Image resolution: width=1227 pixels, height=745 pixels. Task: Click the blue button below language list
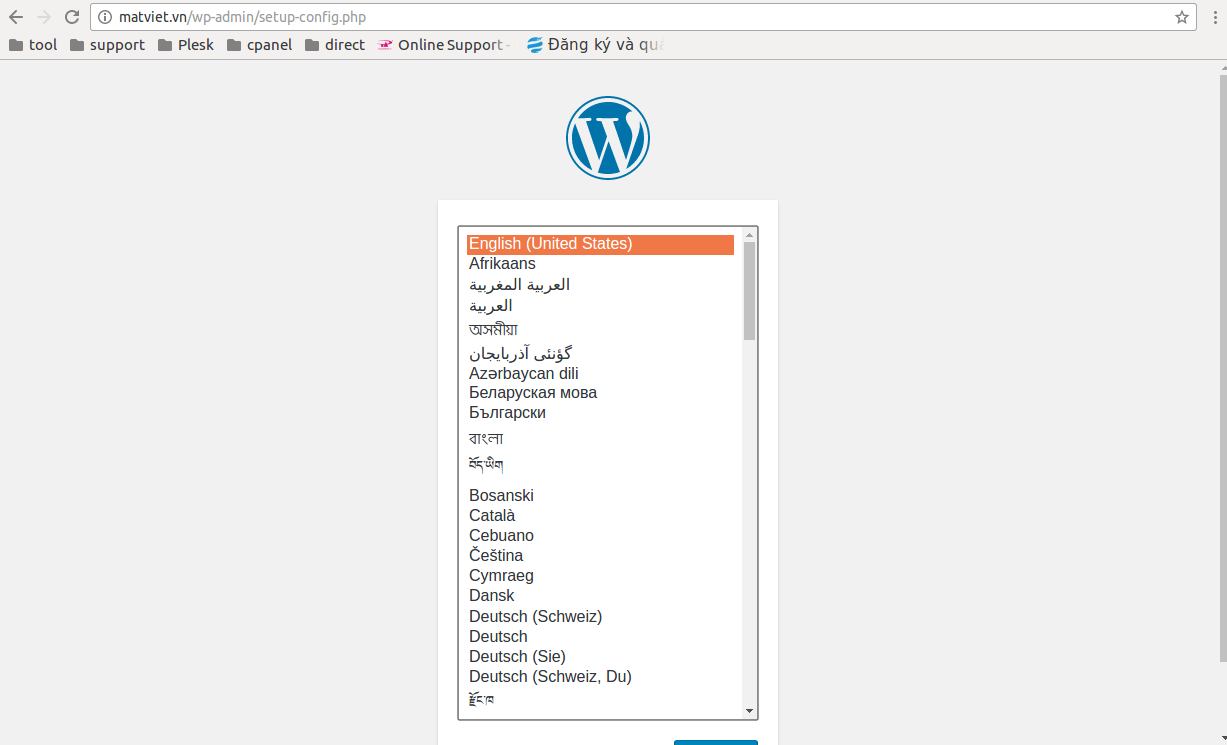(x=716, y=742)
